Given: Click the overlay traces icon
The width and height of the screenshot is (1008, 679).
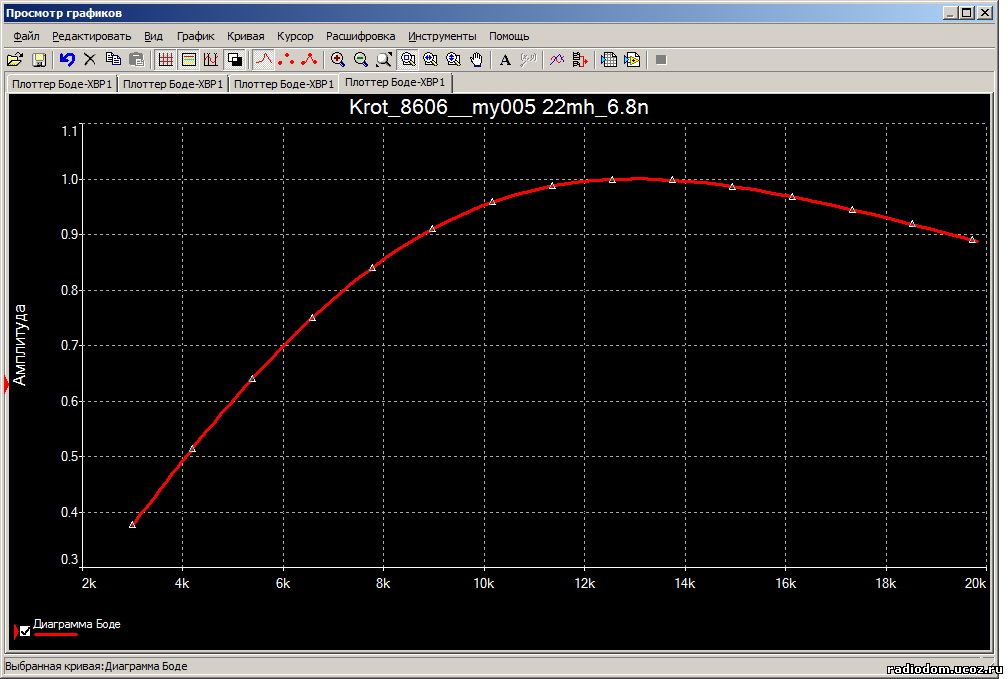Looking at the screenshot, I should [557, 60].
